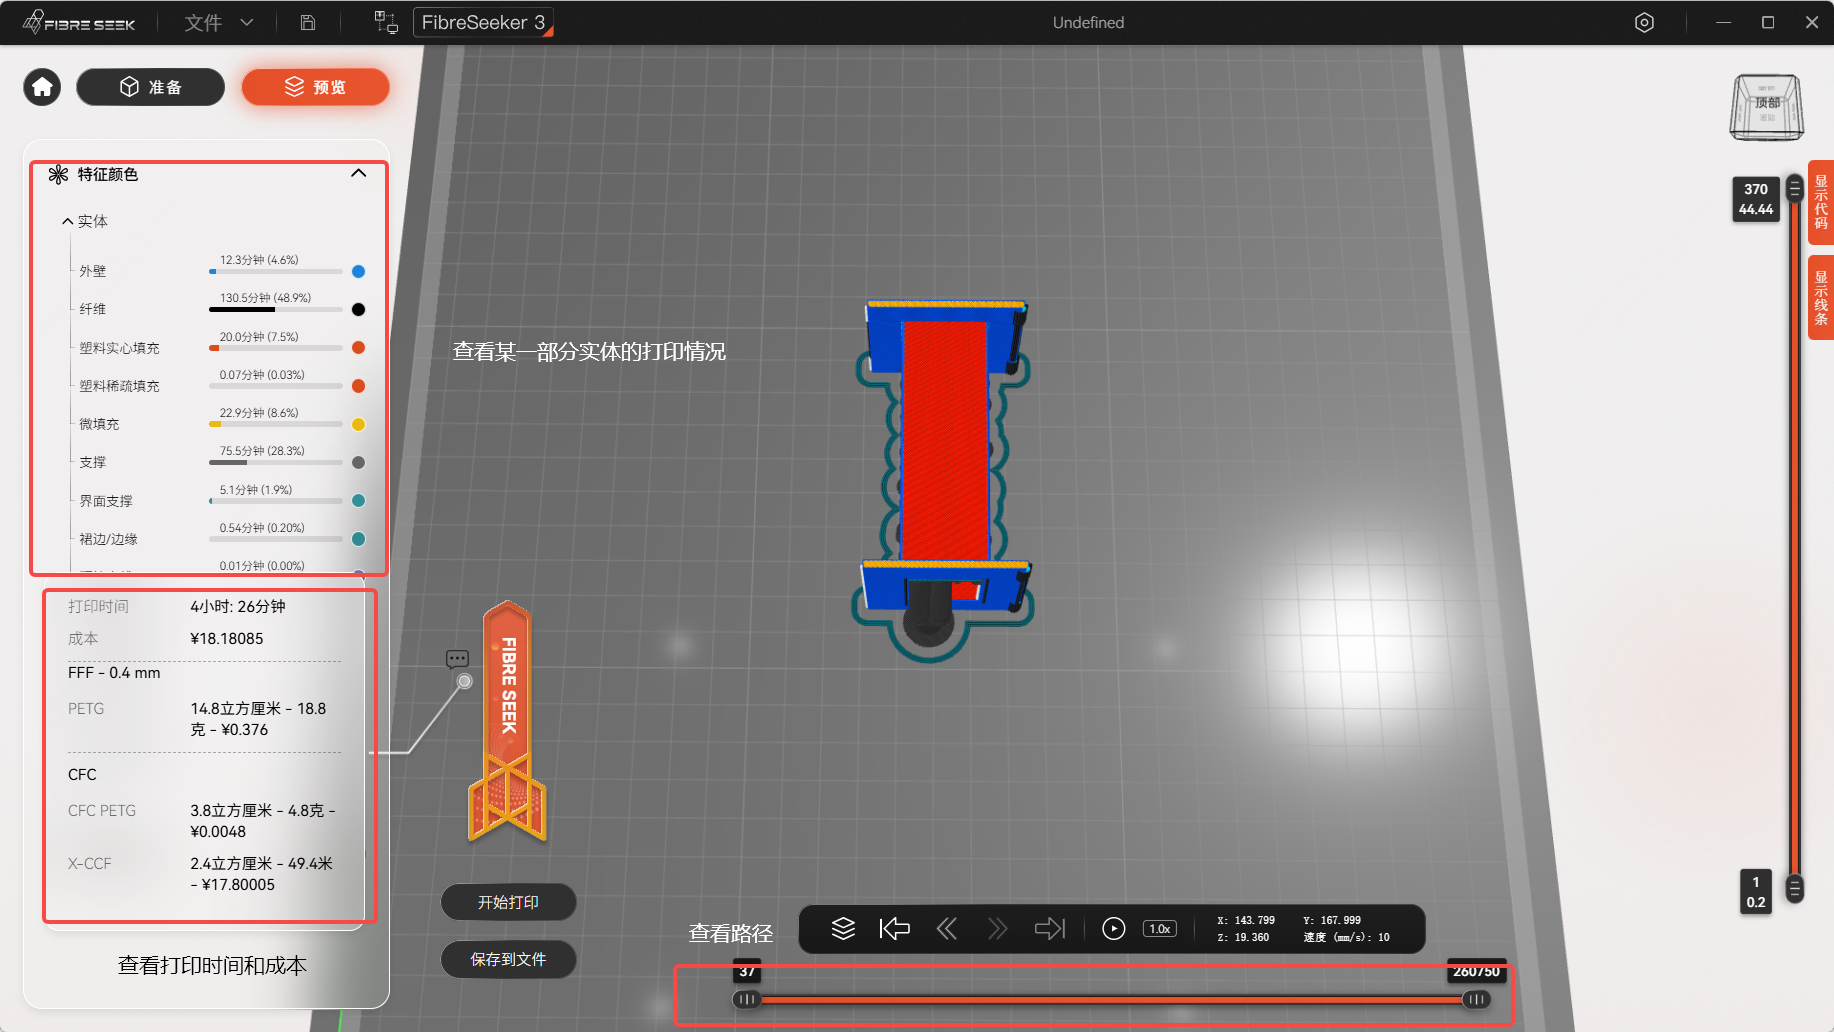Image resolution: width=1834 pixels, height=1032 pixels.
Task: Collapse the 实体 tree section
Action: [67, 221]
